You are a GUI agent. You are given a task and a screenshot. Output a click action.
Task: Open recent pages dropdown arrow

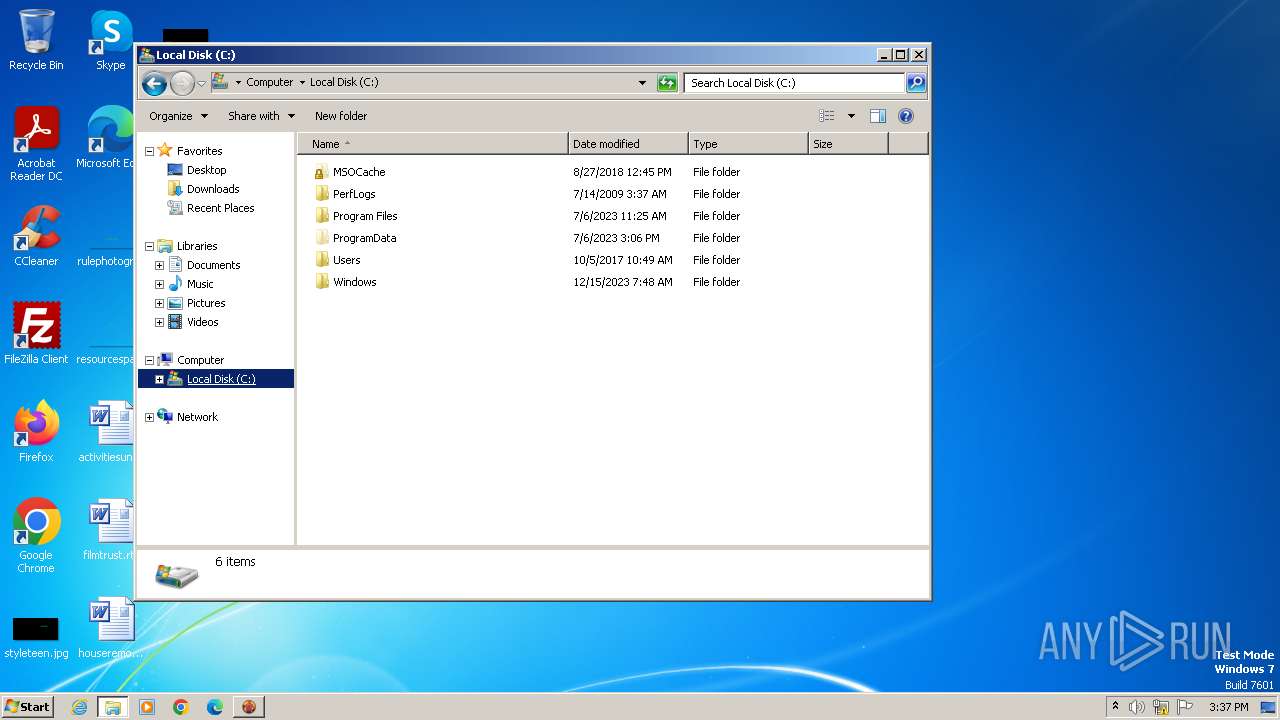201,83
